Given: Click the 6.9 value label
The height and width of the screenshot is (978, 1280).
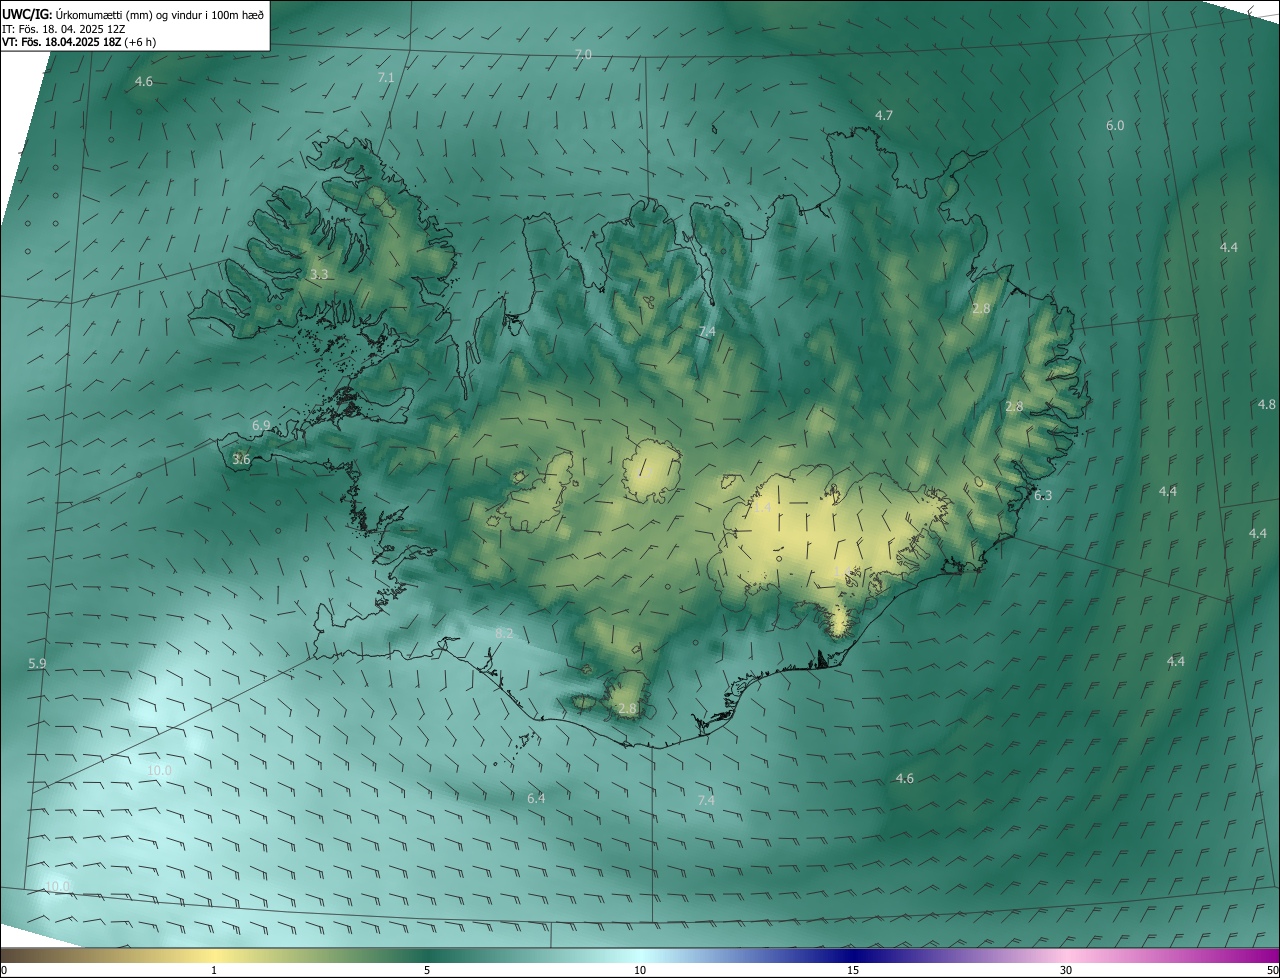Looking at the screenshot, I should (x=261, y=426).
